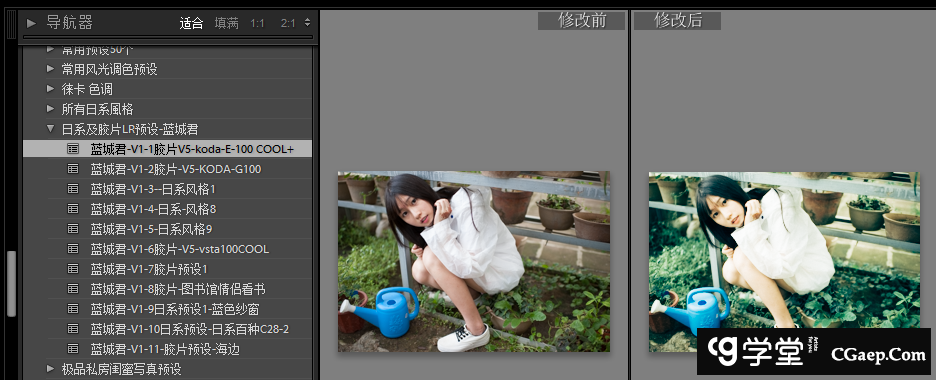The height and width of the screenshot is (380, 936).
Task: Click preset icon for V1-11-胶片预设-海边
Action: (x=73, y=349)
